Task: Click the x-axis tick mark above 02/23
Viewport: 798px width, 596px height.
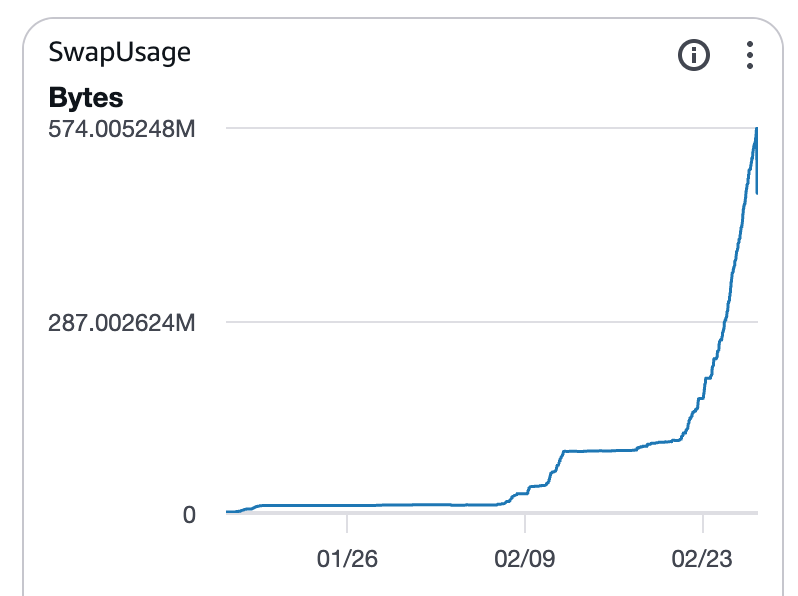Action: pyautogui.click(x=703, y=523)
